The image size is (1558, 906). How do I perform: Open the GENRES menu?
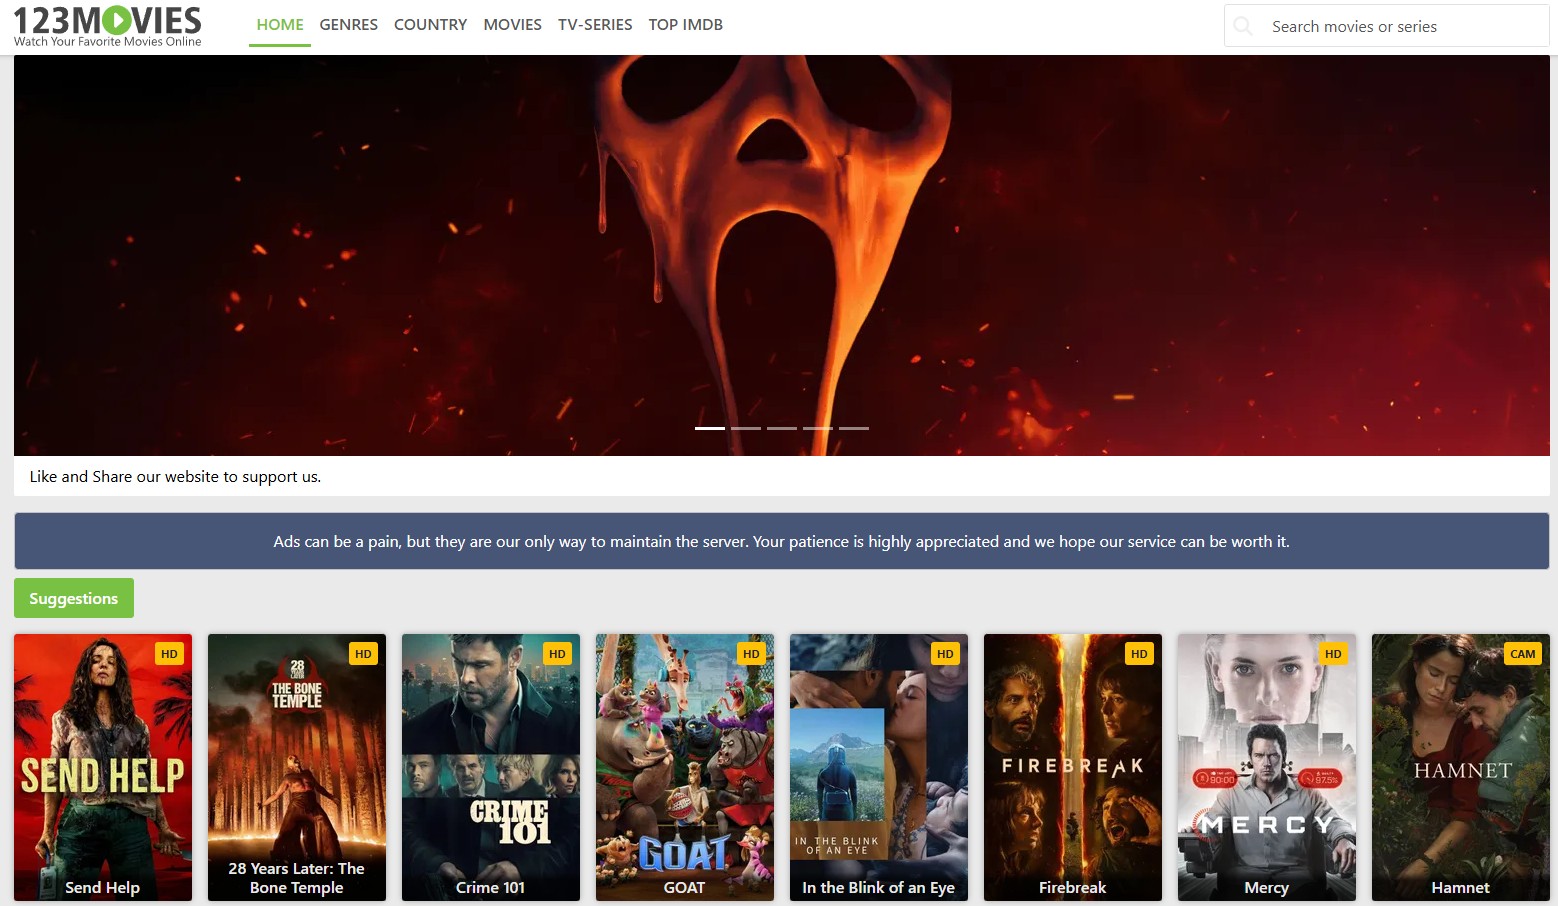[x=349, y=25]
